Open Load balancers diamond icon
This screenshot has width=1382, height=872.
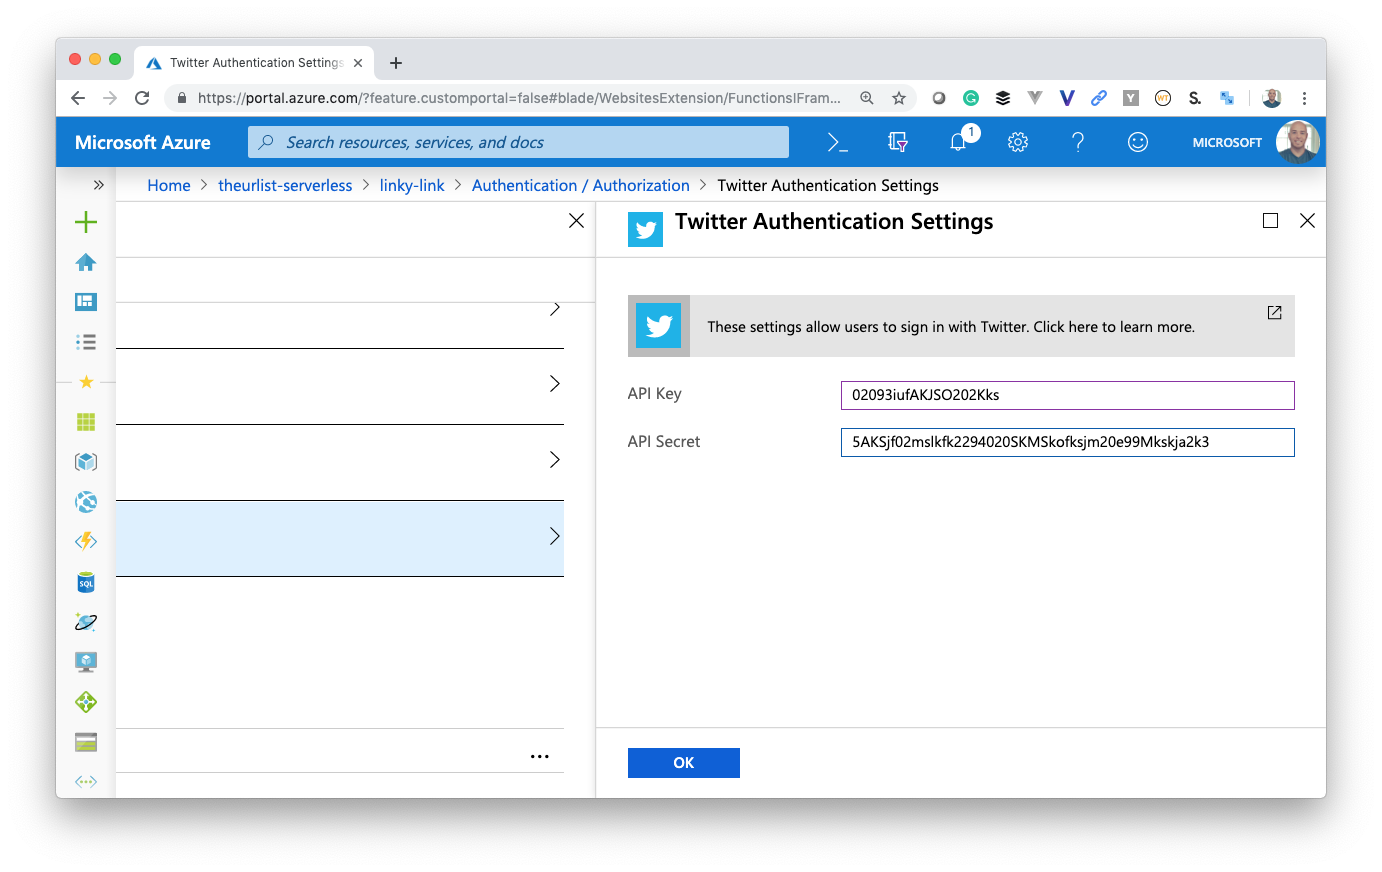pyautogui.click(x=86, y=702)
